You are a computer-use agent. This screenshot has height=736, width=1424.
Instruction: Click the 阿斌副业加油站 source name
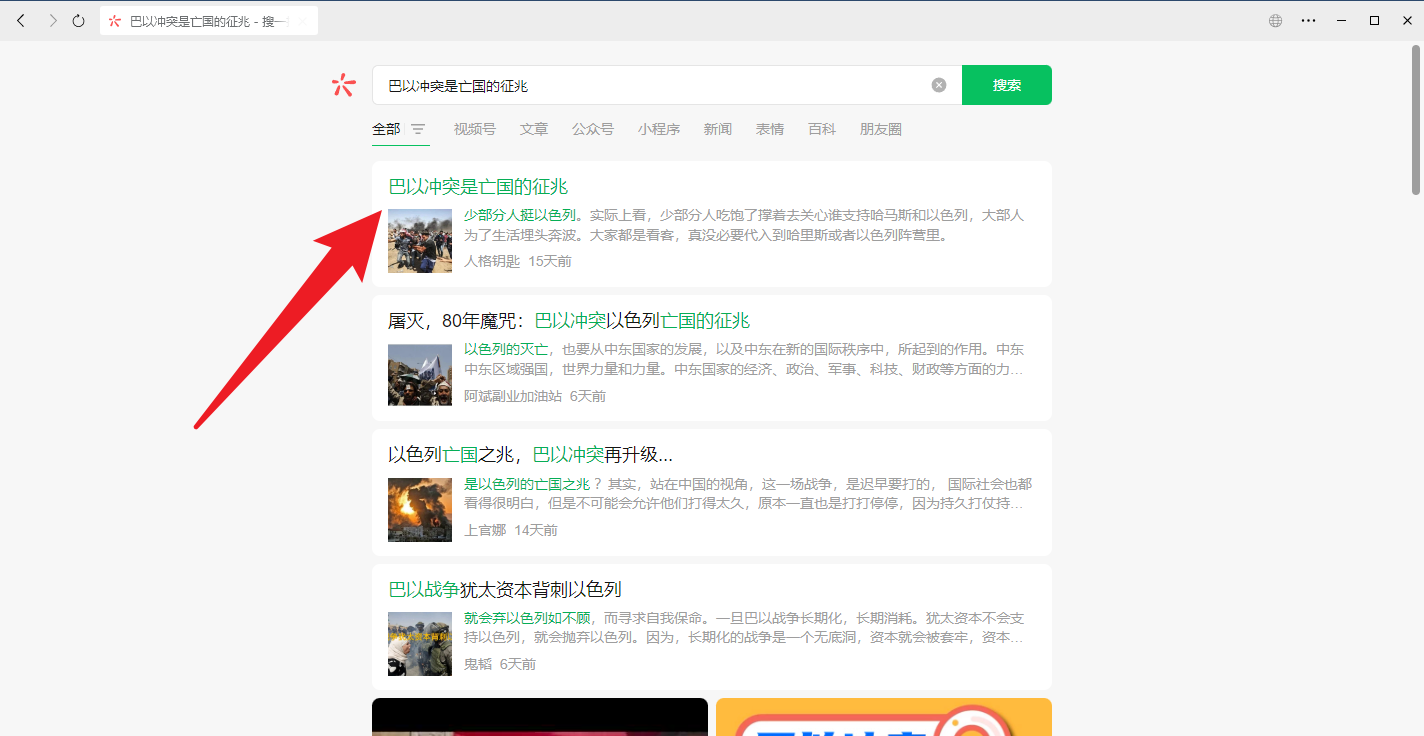pos(513,396)
